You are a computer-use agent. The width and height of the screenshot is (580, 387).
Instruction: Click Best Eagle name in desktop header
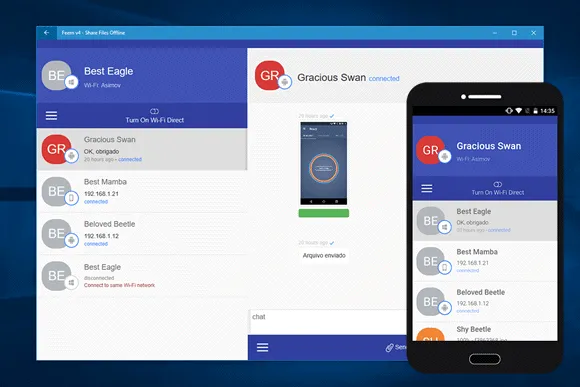point(108,71)
